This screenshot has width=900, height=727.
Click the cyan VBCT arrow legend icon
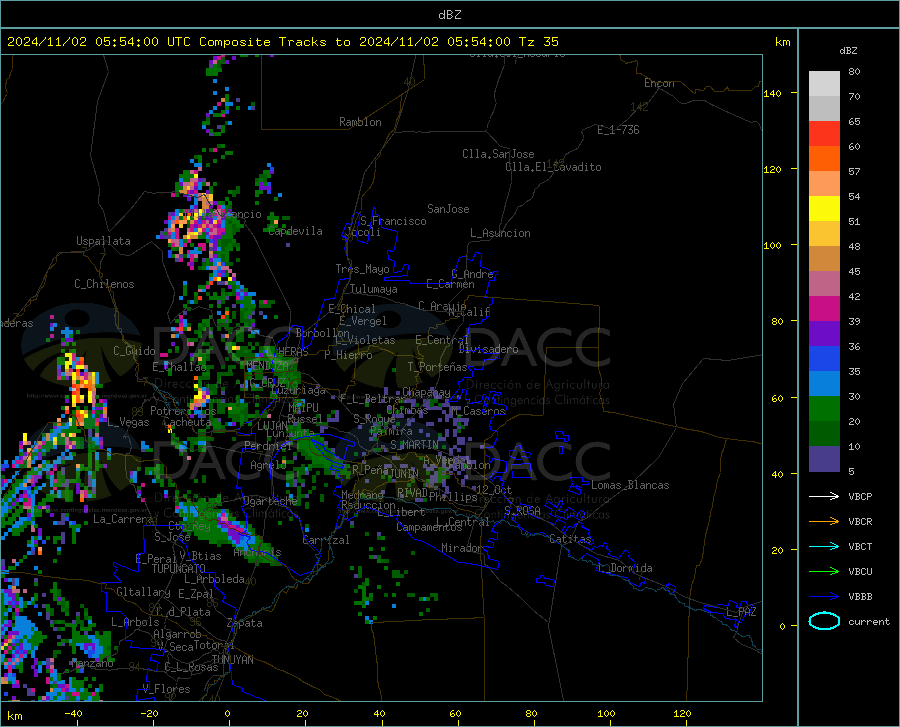(x=824, y=546)
